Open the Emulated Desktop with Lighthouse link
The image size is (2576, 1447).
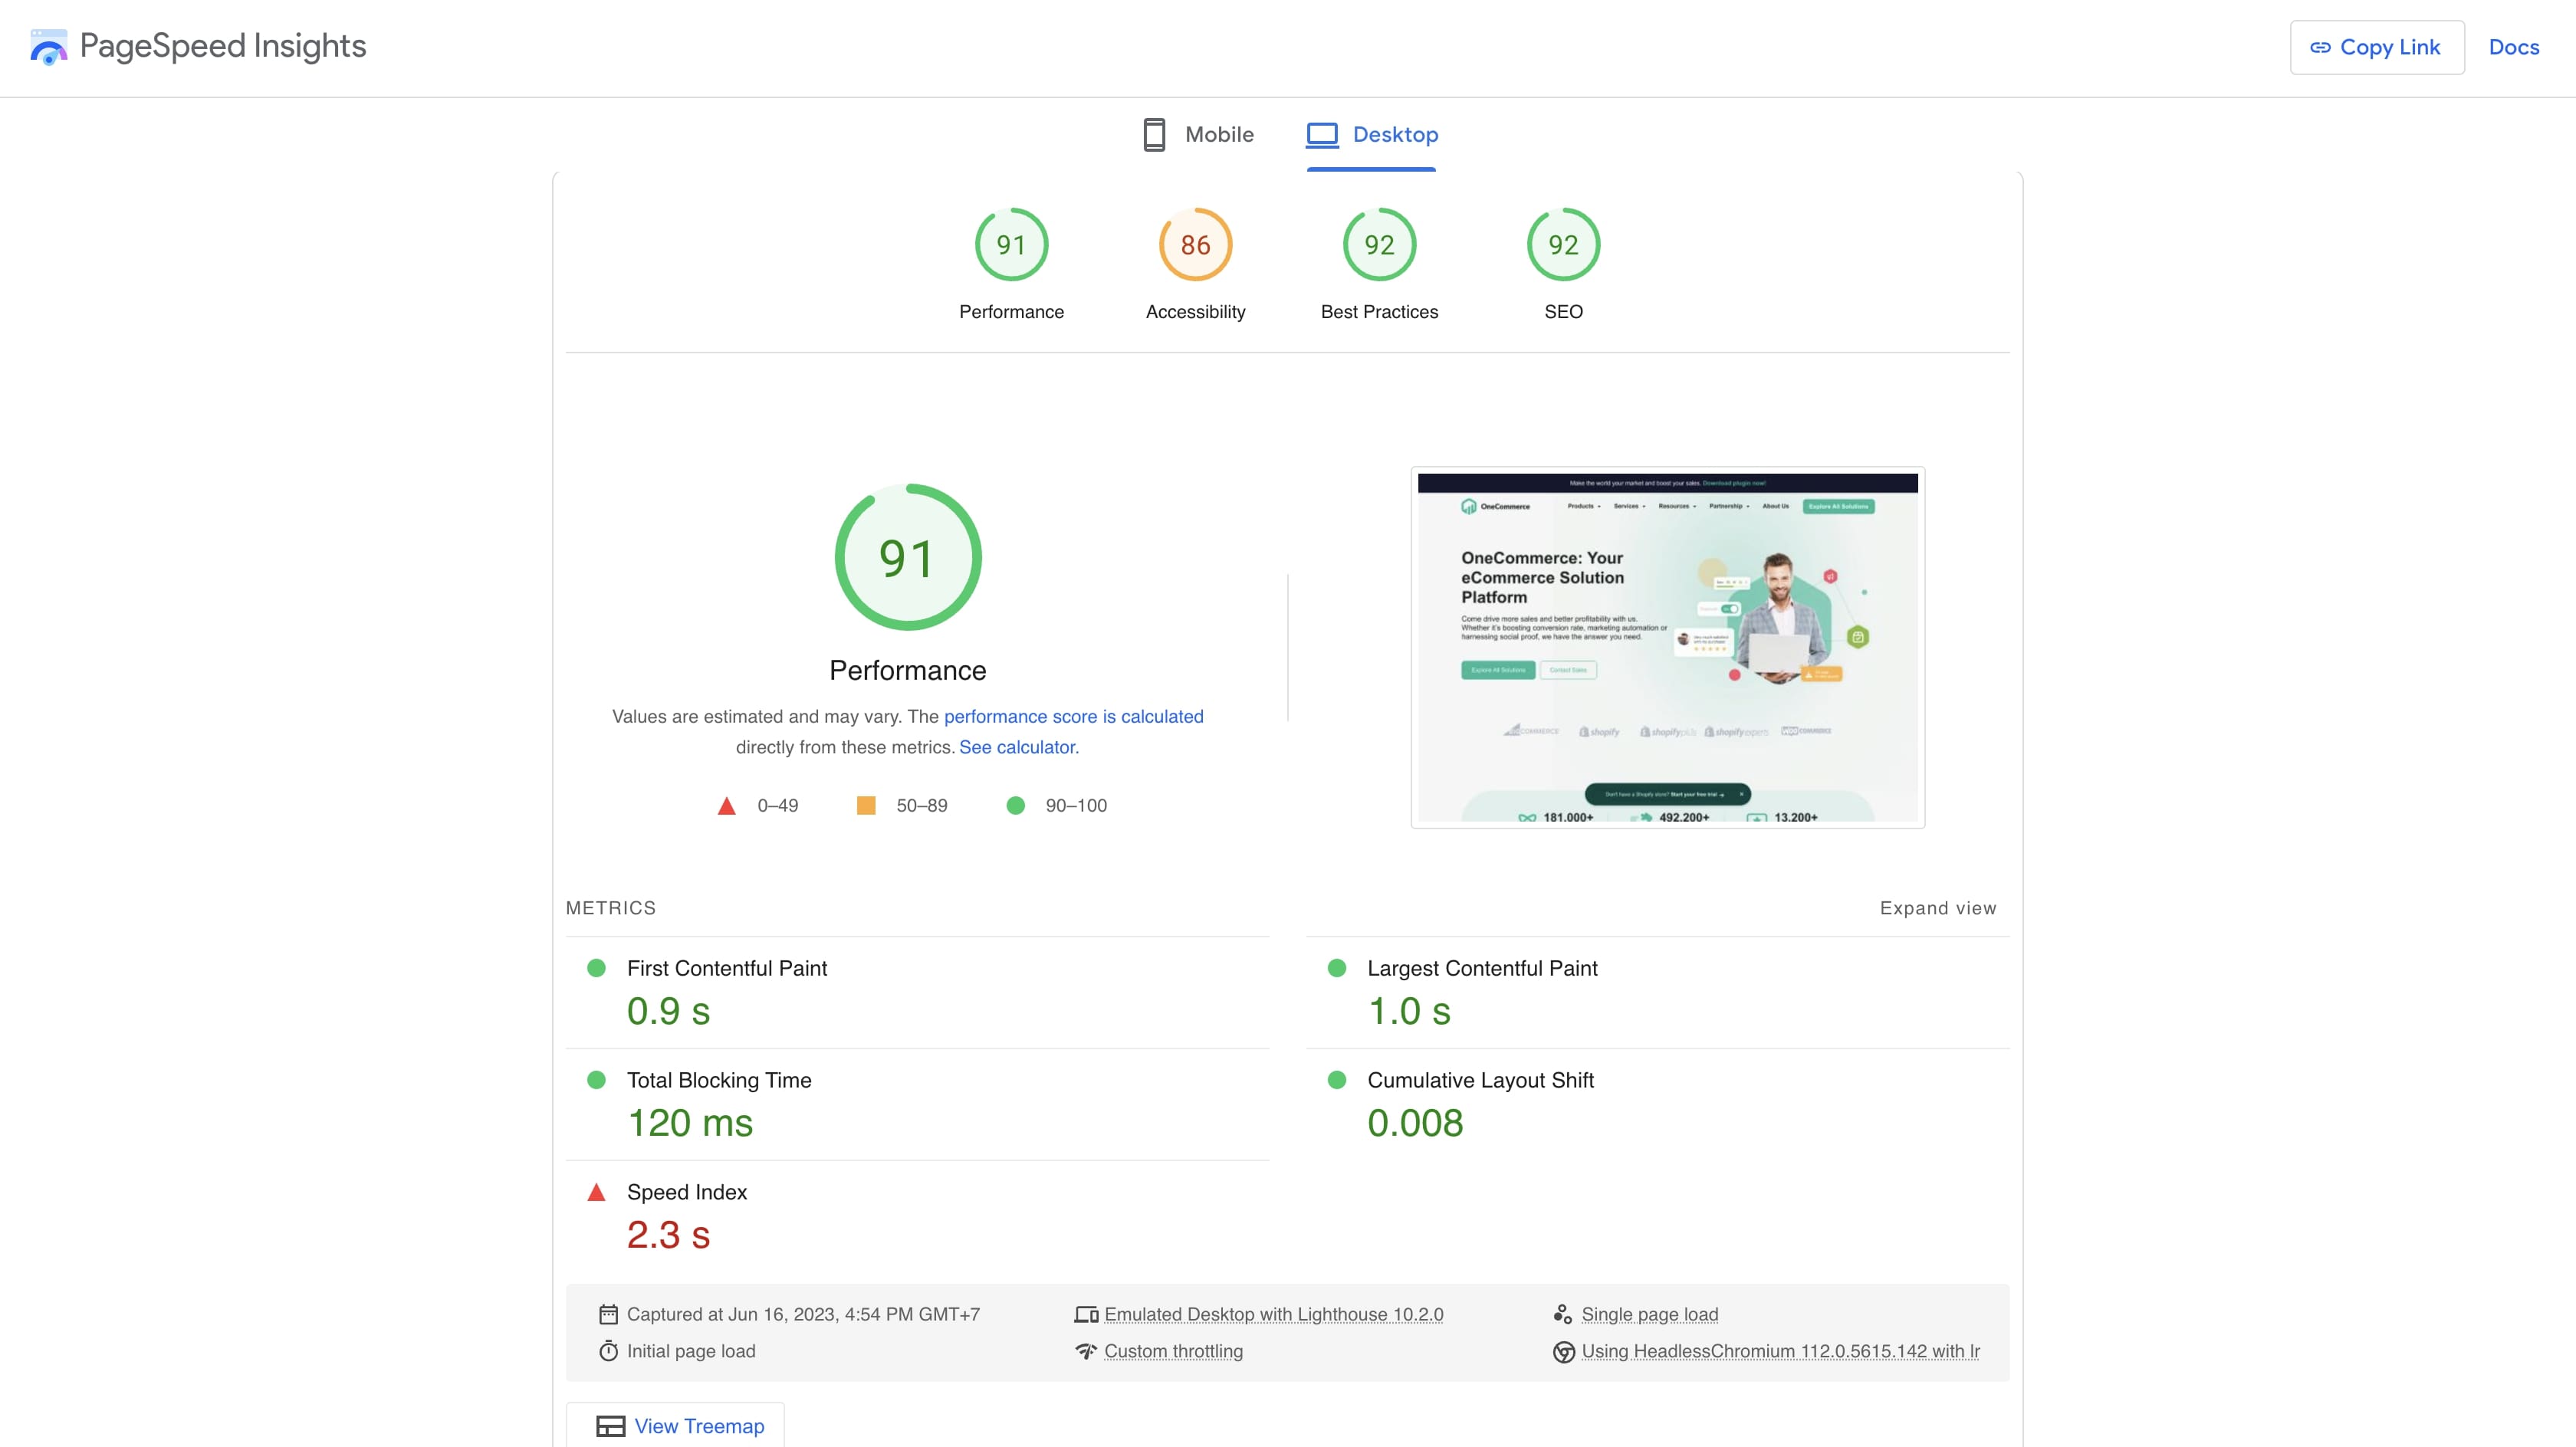(x=1273, y=1314)
